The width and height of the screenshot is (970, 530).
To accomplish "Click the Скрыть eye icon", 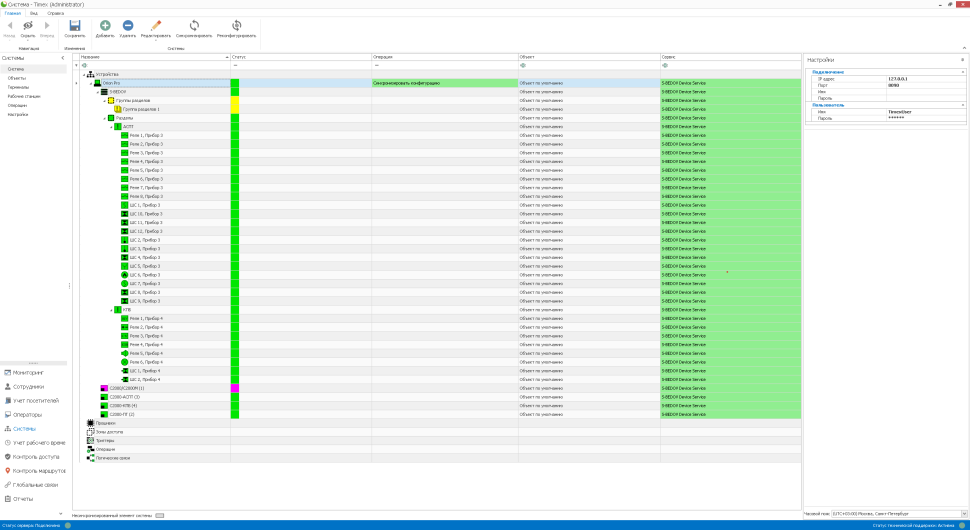I will [28, 25].
